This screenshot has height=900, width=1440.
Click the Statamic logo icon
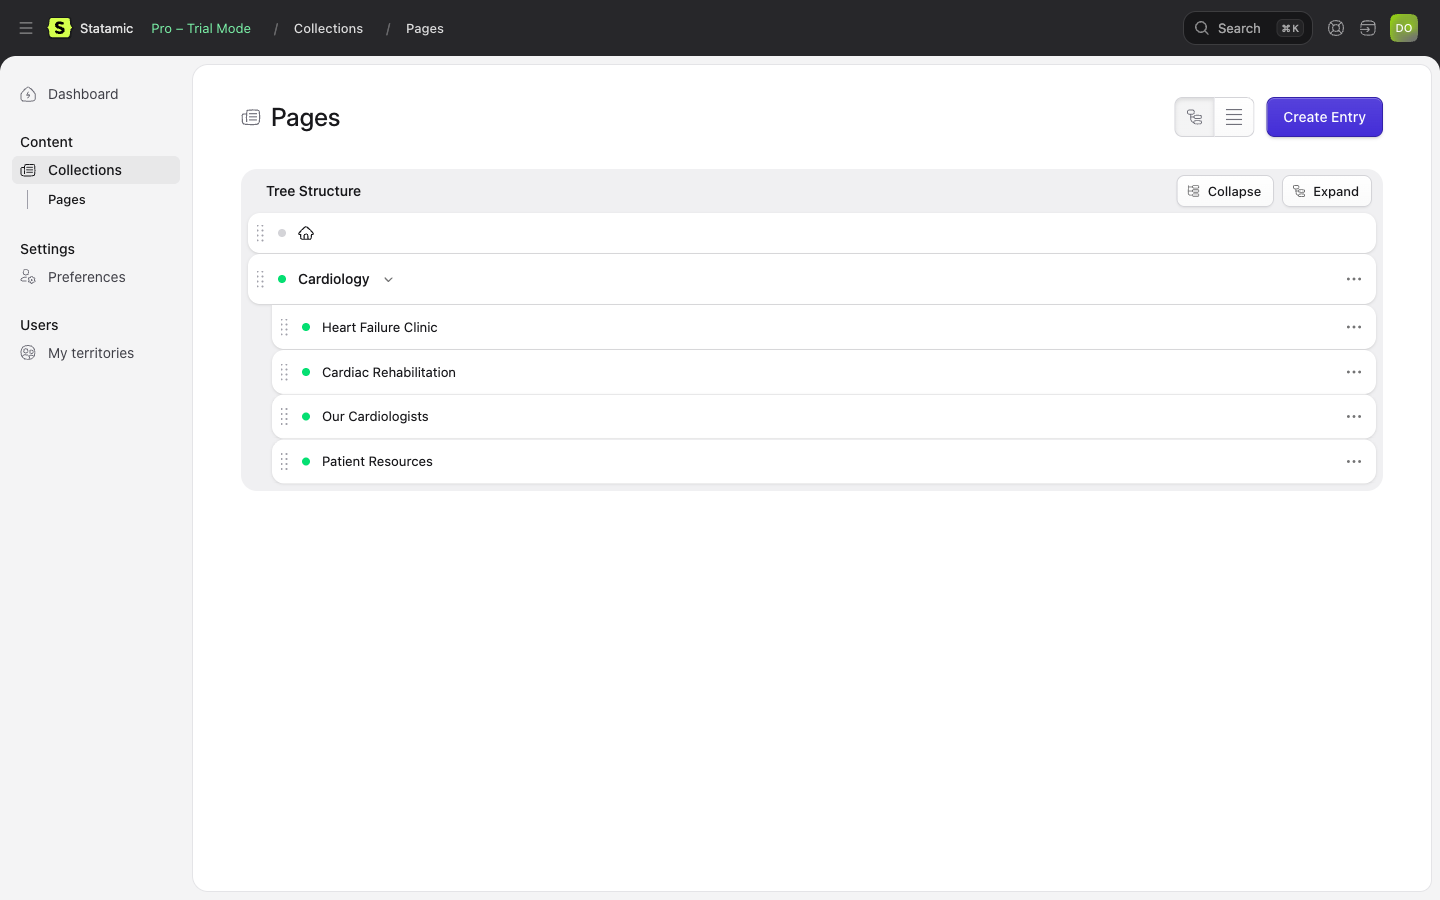pyautogui.click(x=60, y=28)
